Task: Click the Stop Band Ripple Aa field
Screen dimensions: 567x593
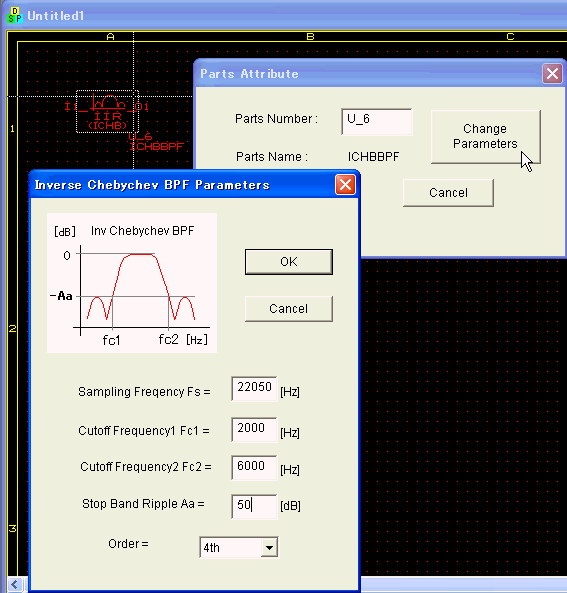Action: point(254,506)
